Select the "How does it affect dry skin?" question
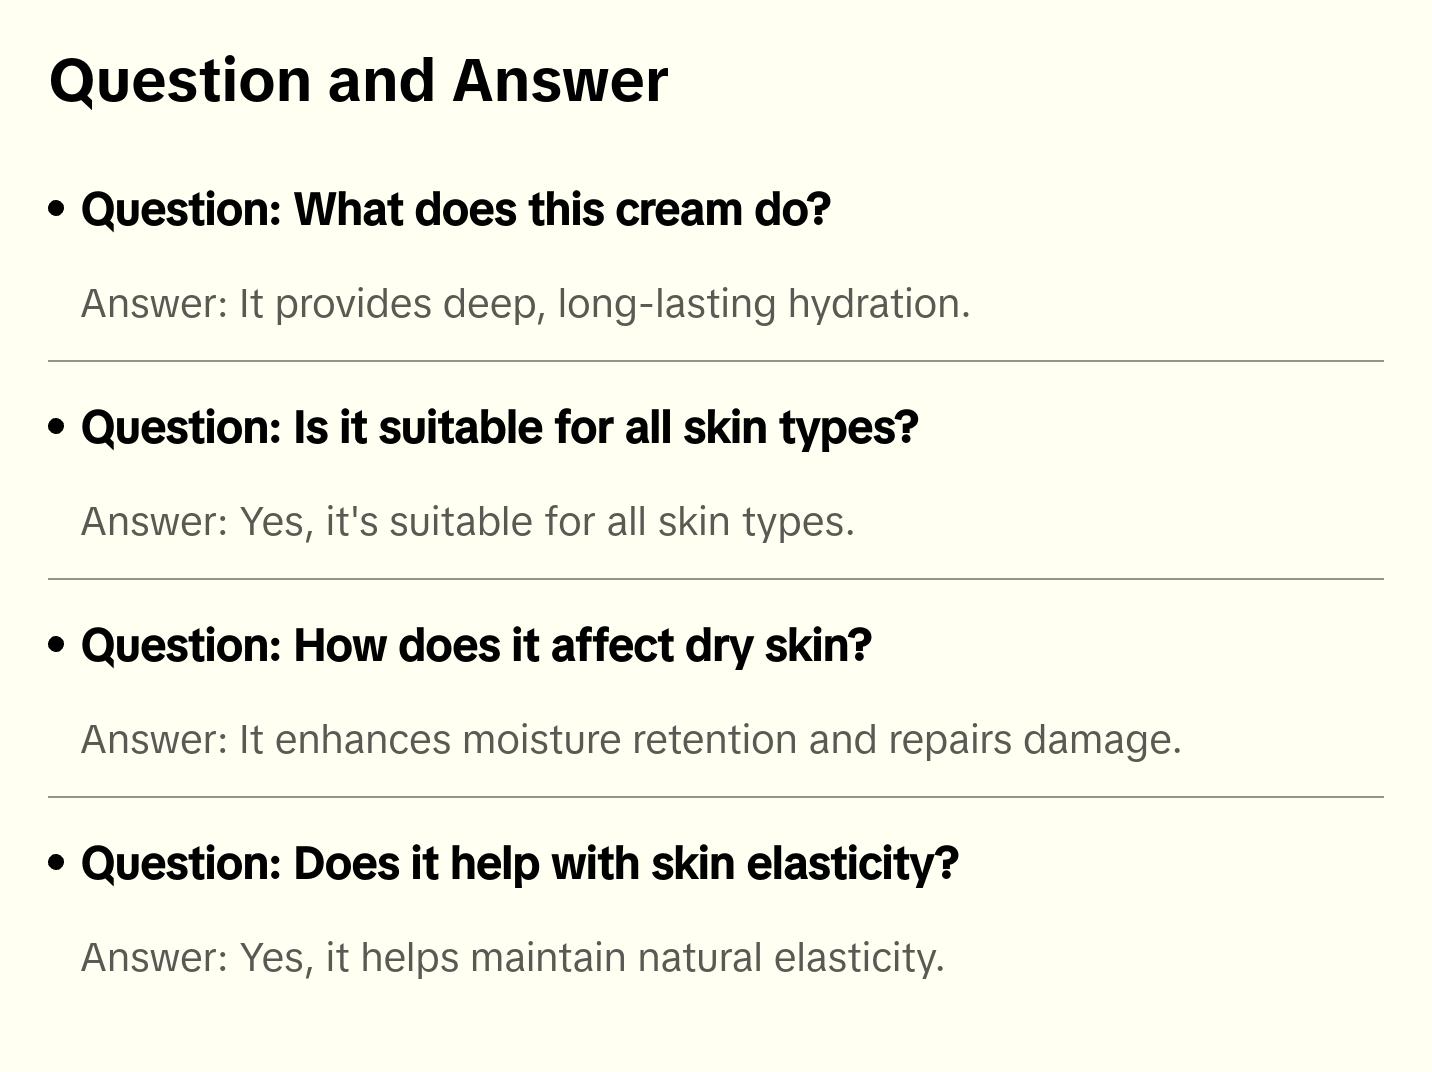 476,646
